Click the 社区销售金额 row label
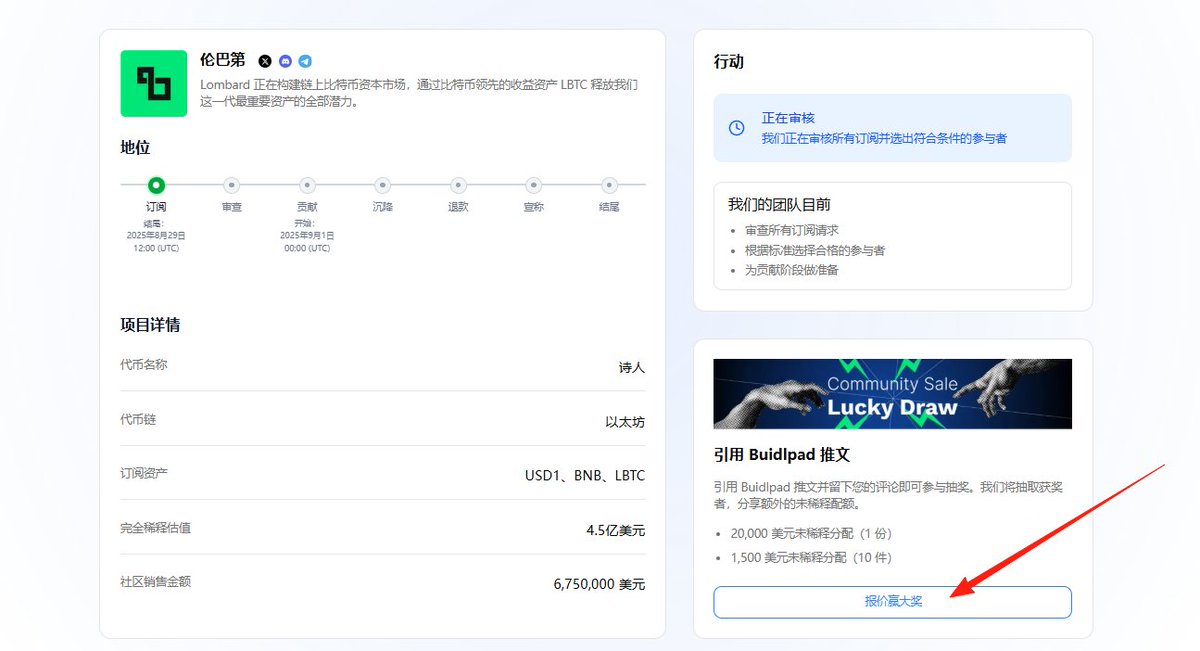Viewport: 1200px width, 651px height. point(155,581)
